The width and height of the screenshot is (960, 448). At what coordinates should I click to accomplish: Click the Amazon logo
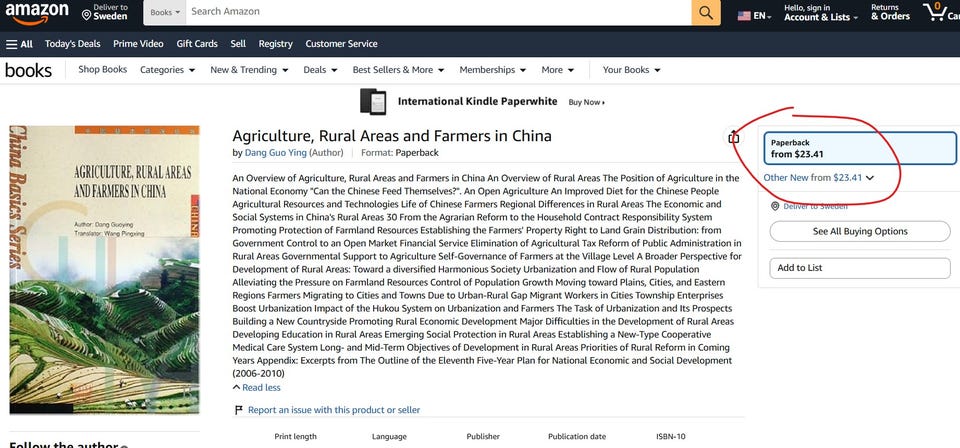pos(37,13)
